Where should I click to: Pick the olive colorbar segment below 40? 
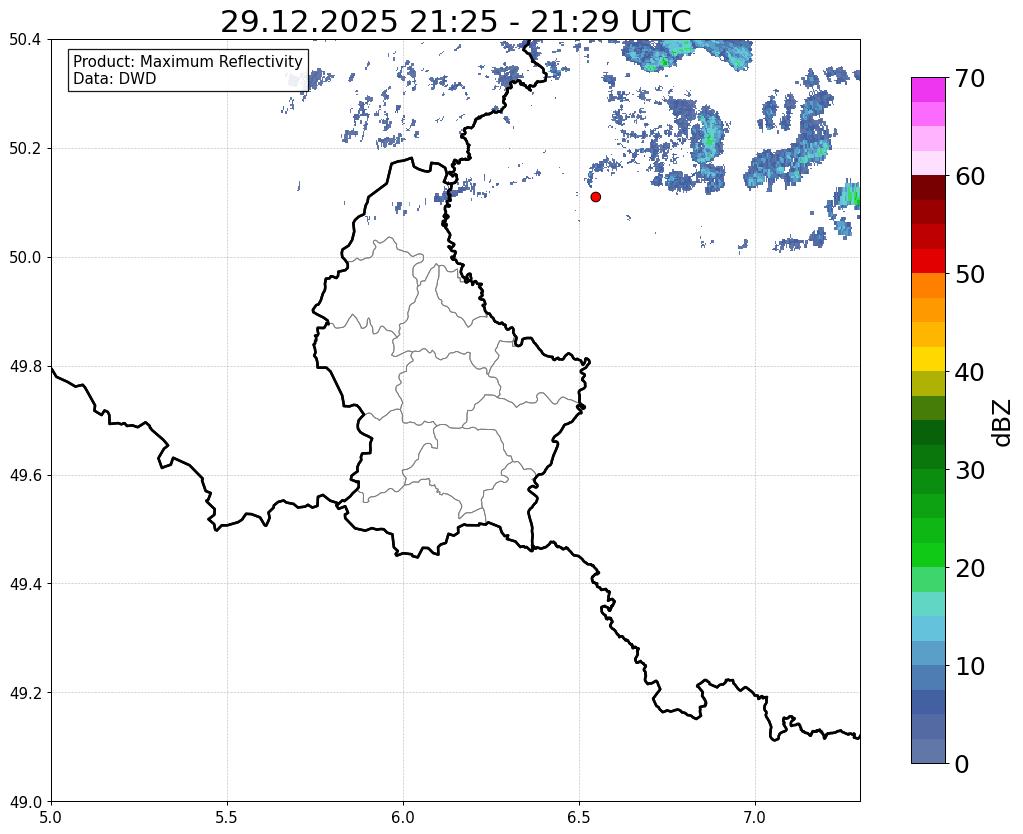(x=928, y=384)
